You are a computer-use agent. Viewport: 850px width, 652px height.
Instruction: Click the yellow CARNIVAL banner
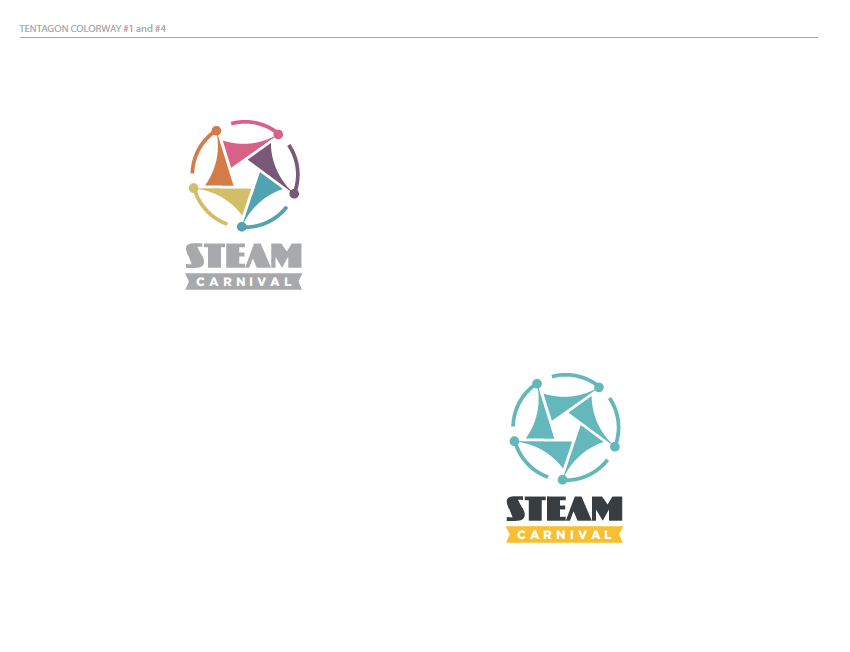click(x=564, y=535)
